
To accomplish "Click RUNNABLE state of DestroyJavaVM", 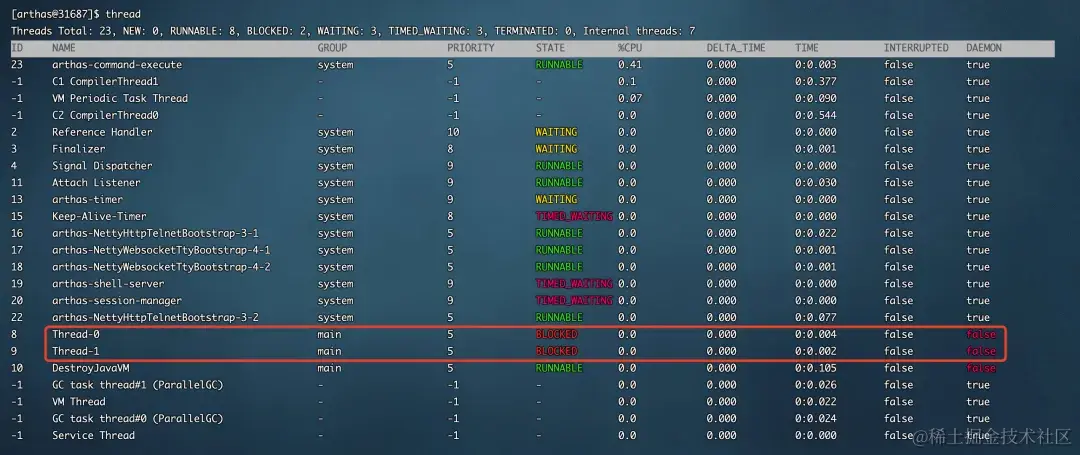I will [559, 368].
